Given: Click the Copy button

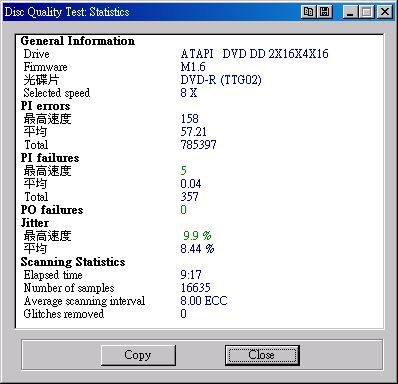Looking at the screenshot, I should pyautogui.click(x=138, y=355).
